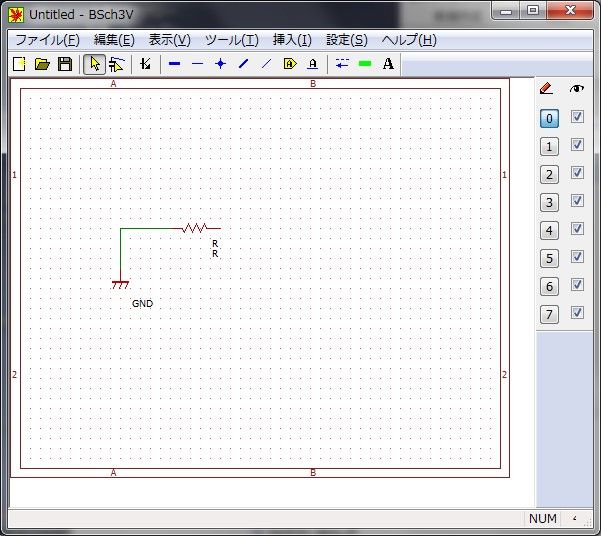
Task: Choose the place component tool
Action: [145, 64]
